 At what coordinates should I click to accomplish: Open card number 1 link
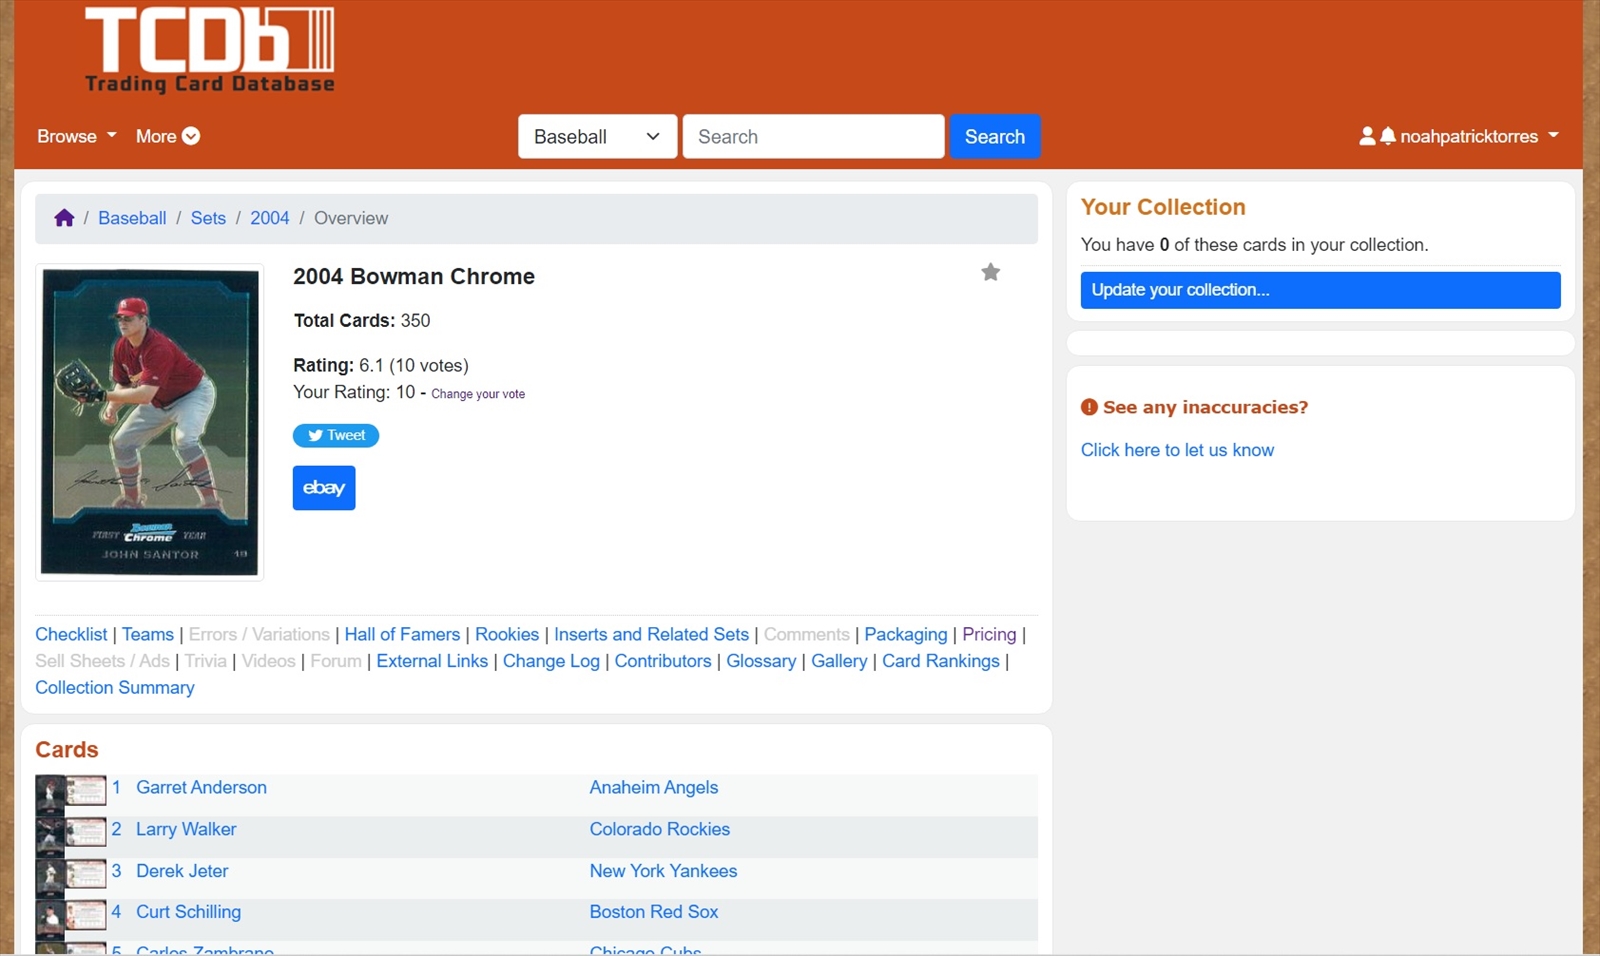[x=116, y=787]
